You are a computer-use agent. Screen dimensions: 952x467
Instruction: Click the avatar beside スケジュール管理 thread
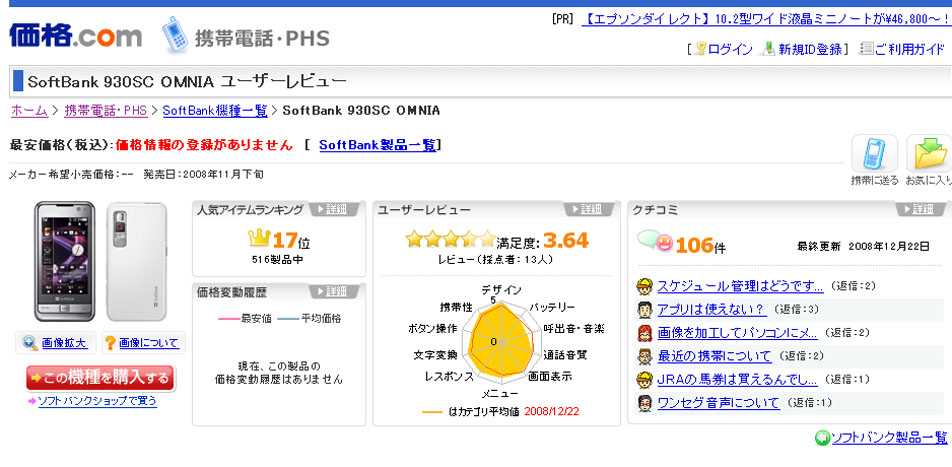(x=644, y=286)
